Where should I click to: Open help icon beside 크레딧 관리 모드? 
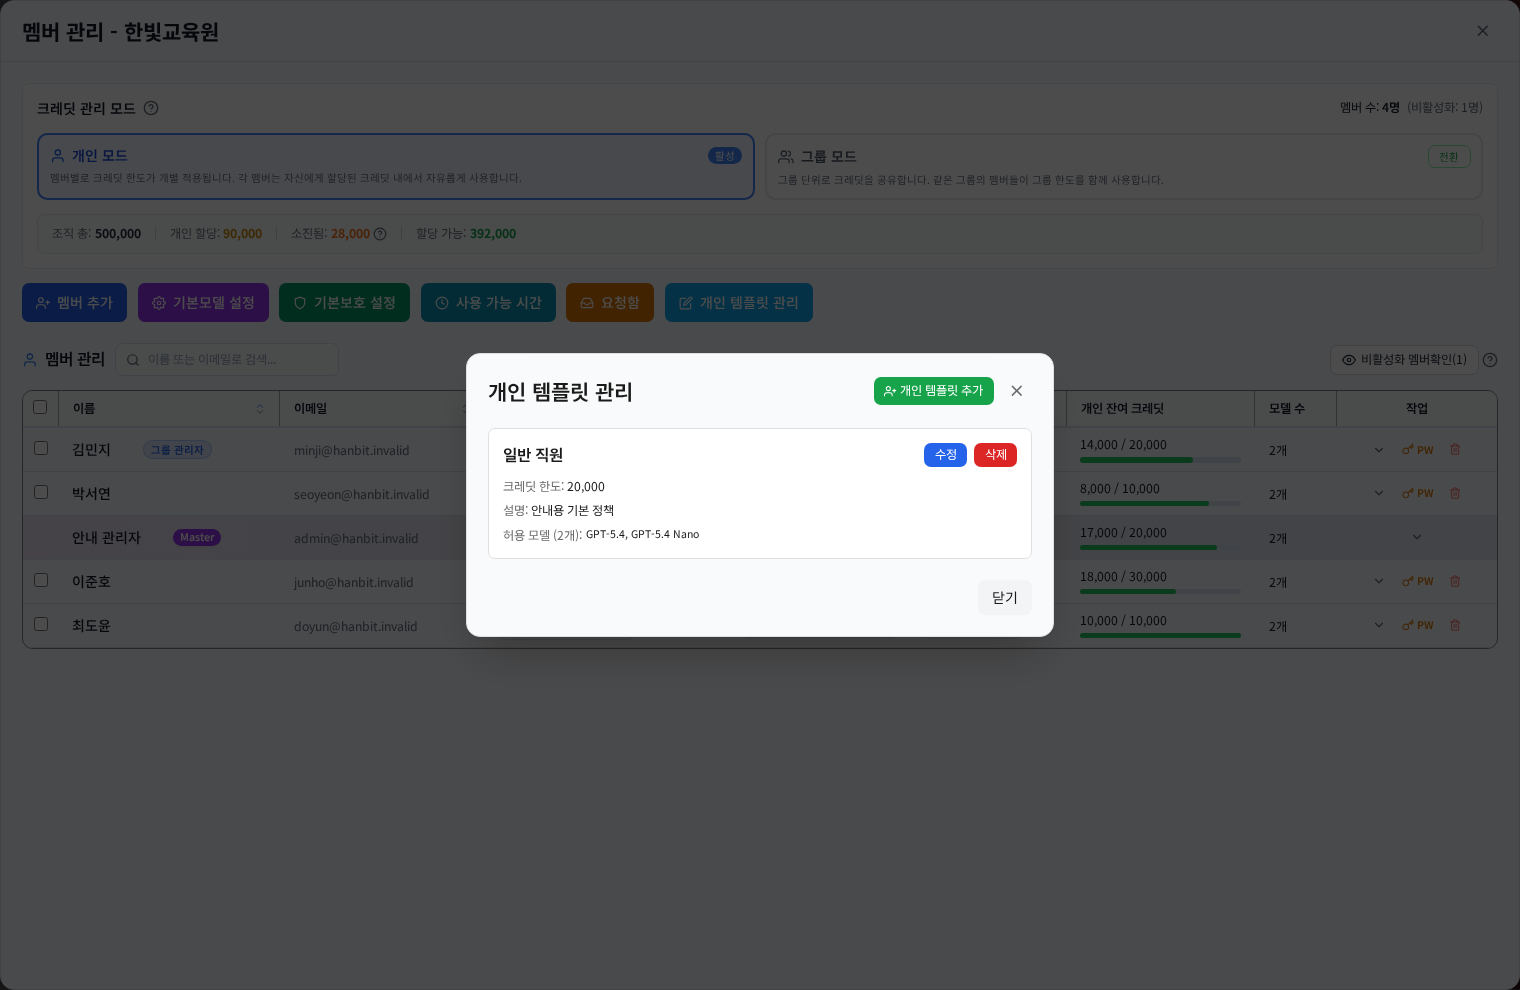tap(151, 108)
